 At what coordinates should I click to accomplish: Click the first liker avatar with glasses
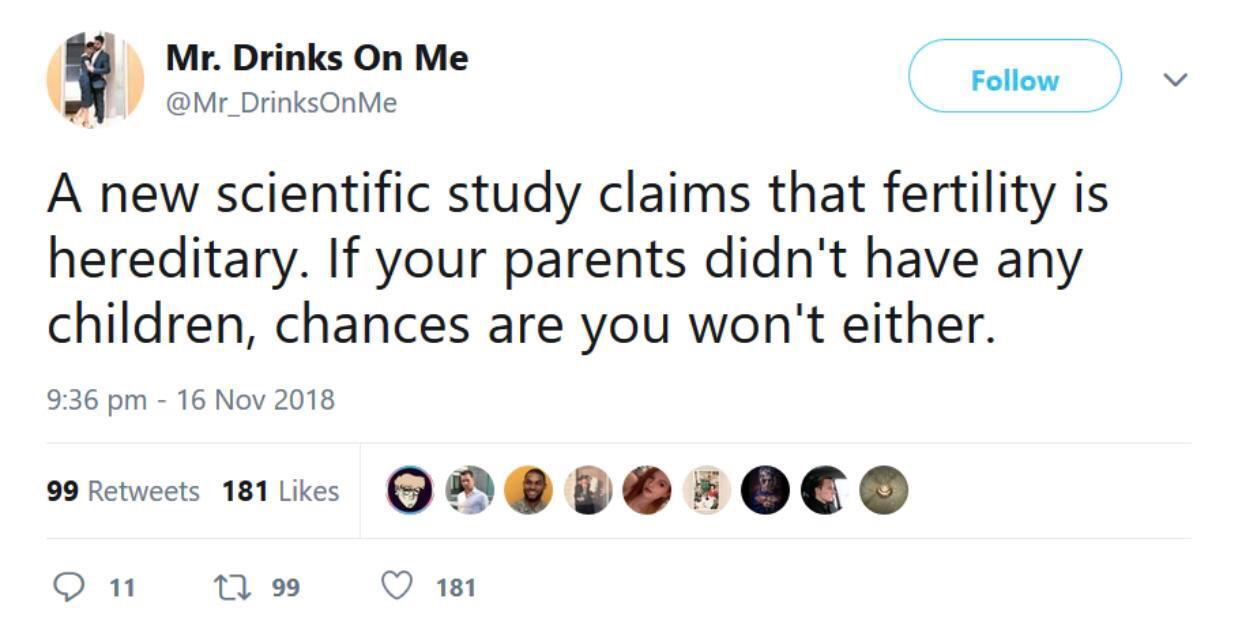pyautogui.click(x=410, y=490)
